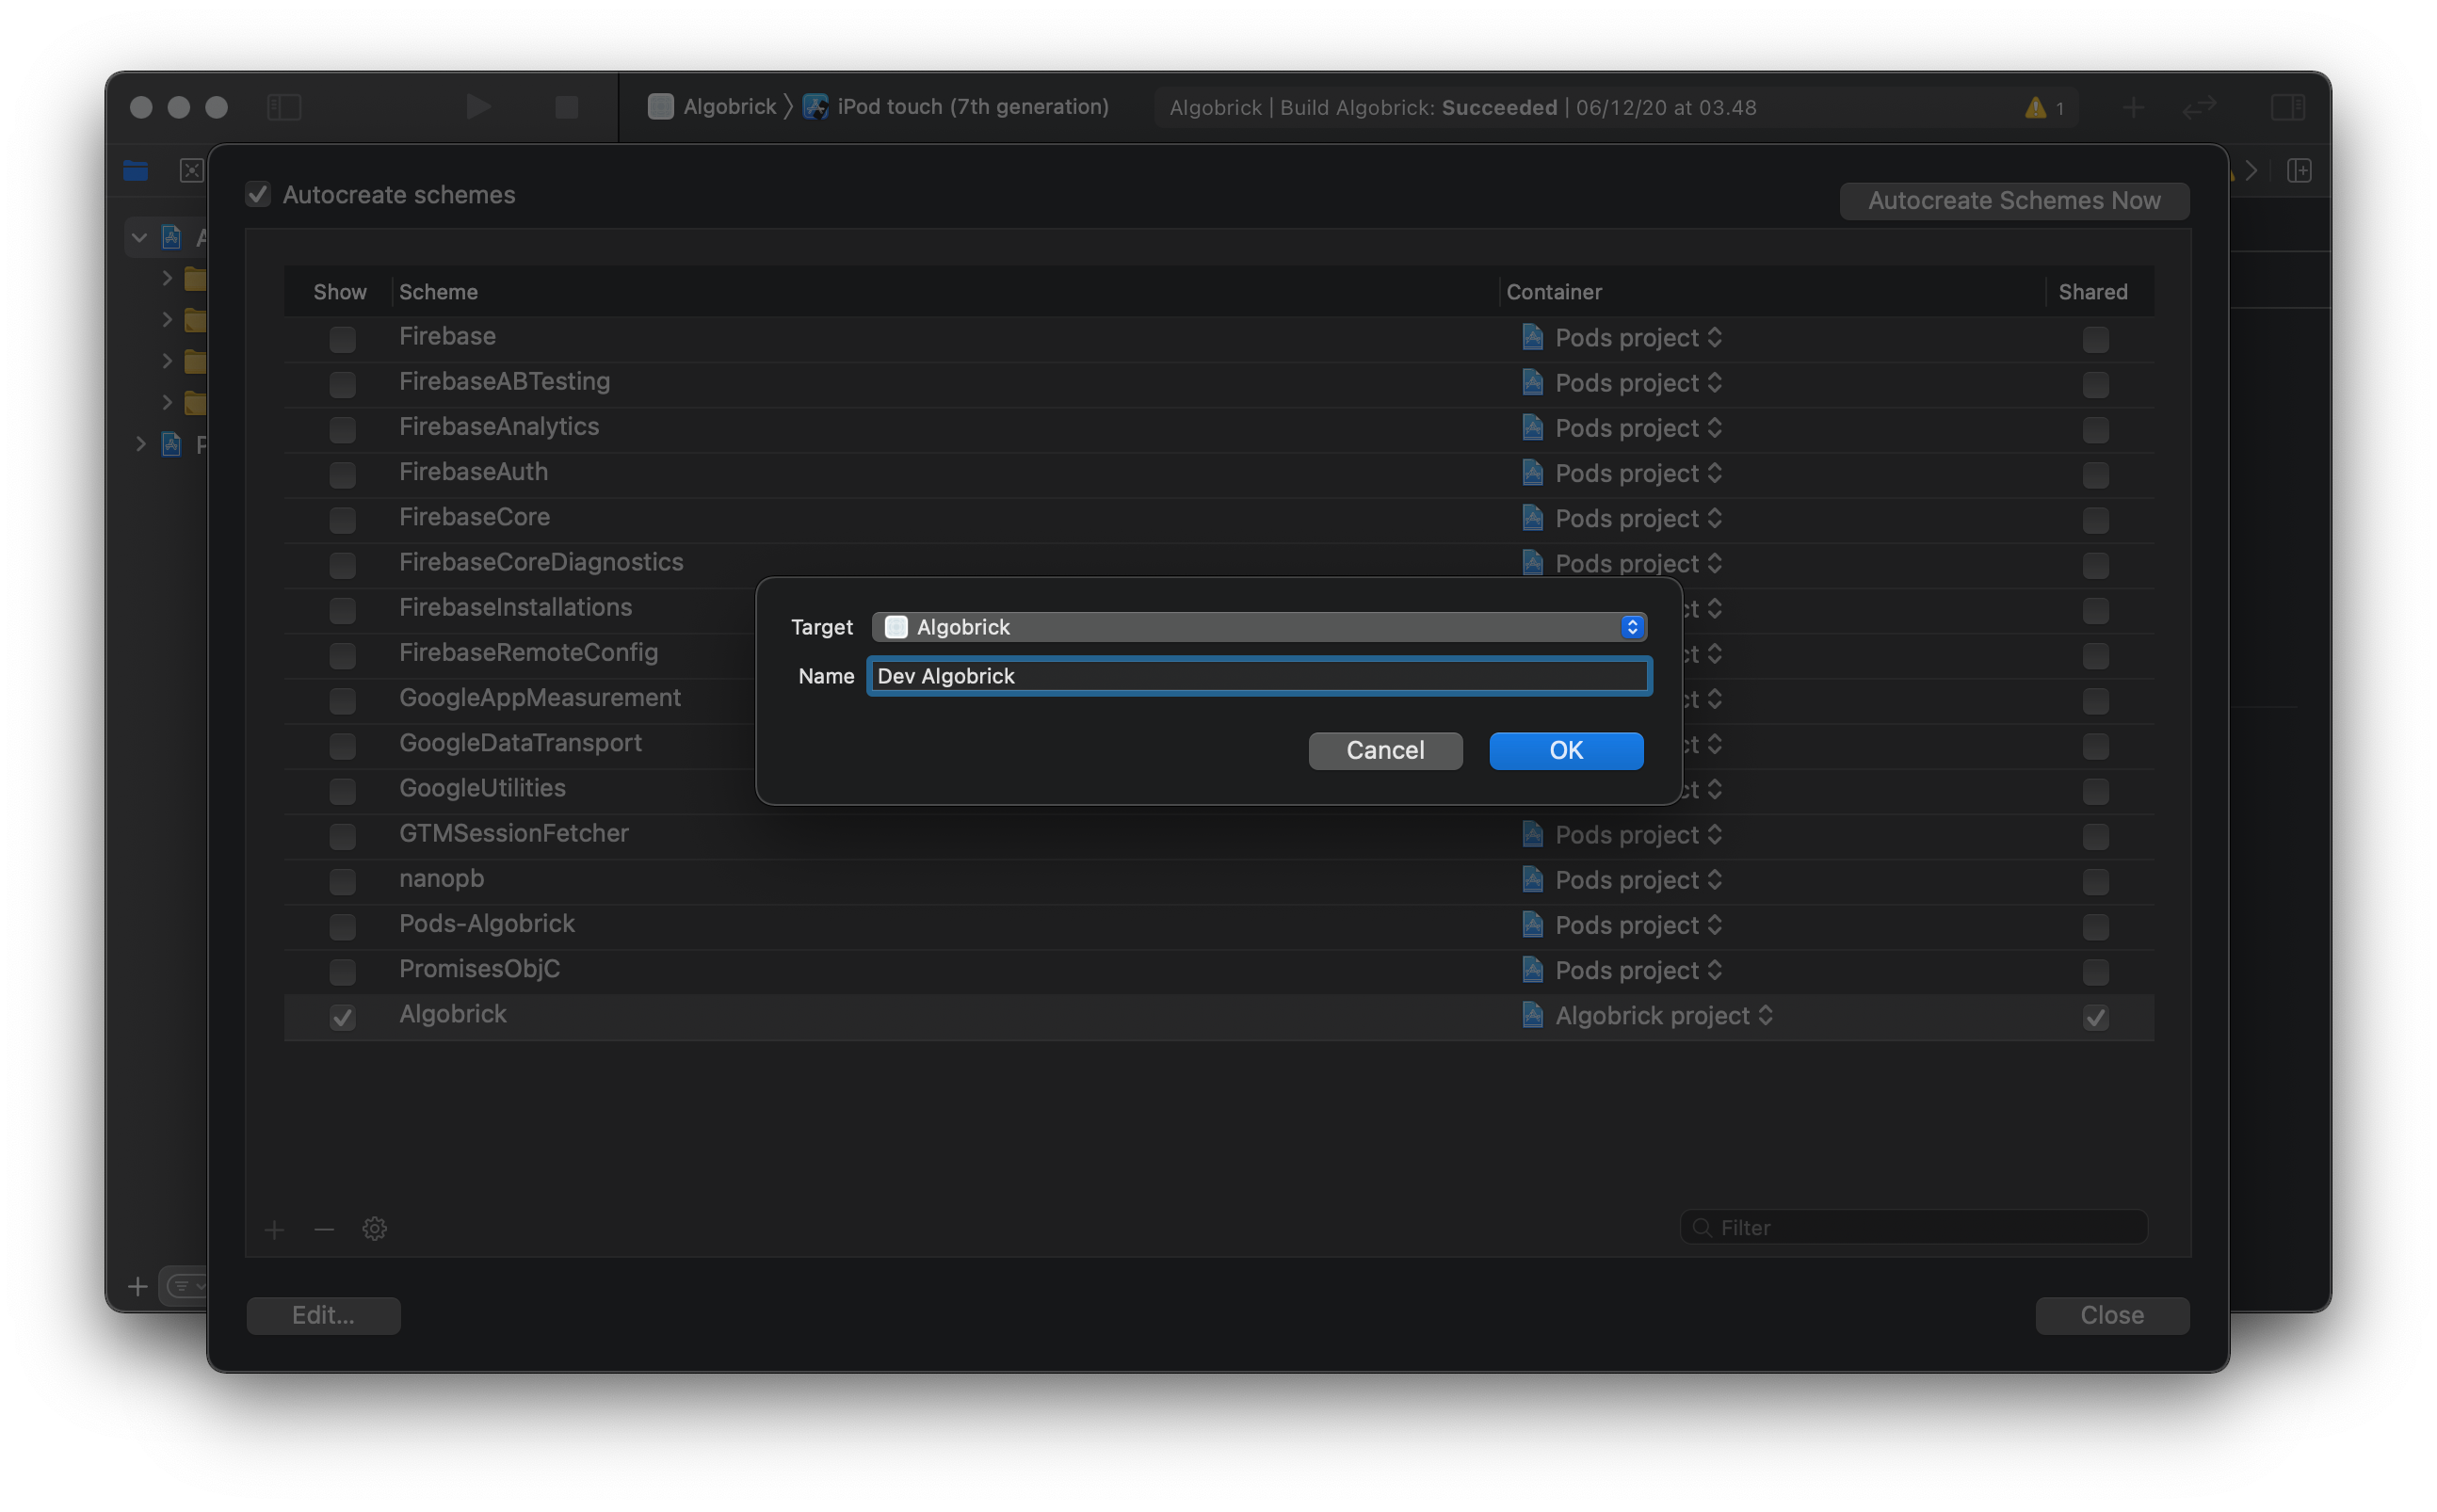Open the project navigator folder icon
Image resolution: width=2437 pixels, height=1512 pixels.
pyautogui.click(x=136, y=171)
